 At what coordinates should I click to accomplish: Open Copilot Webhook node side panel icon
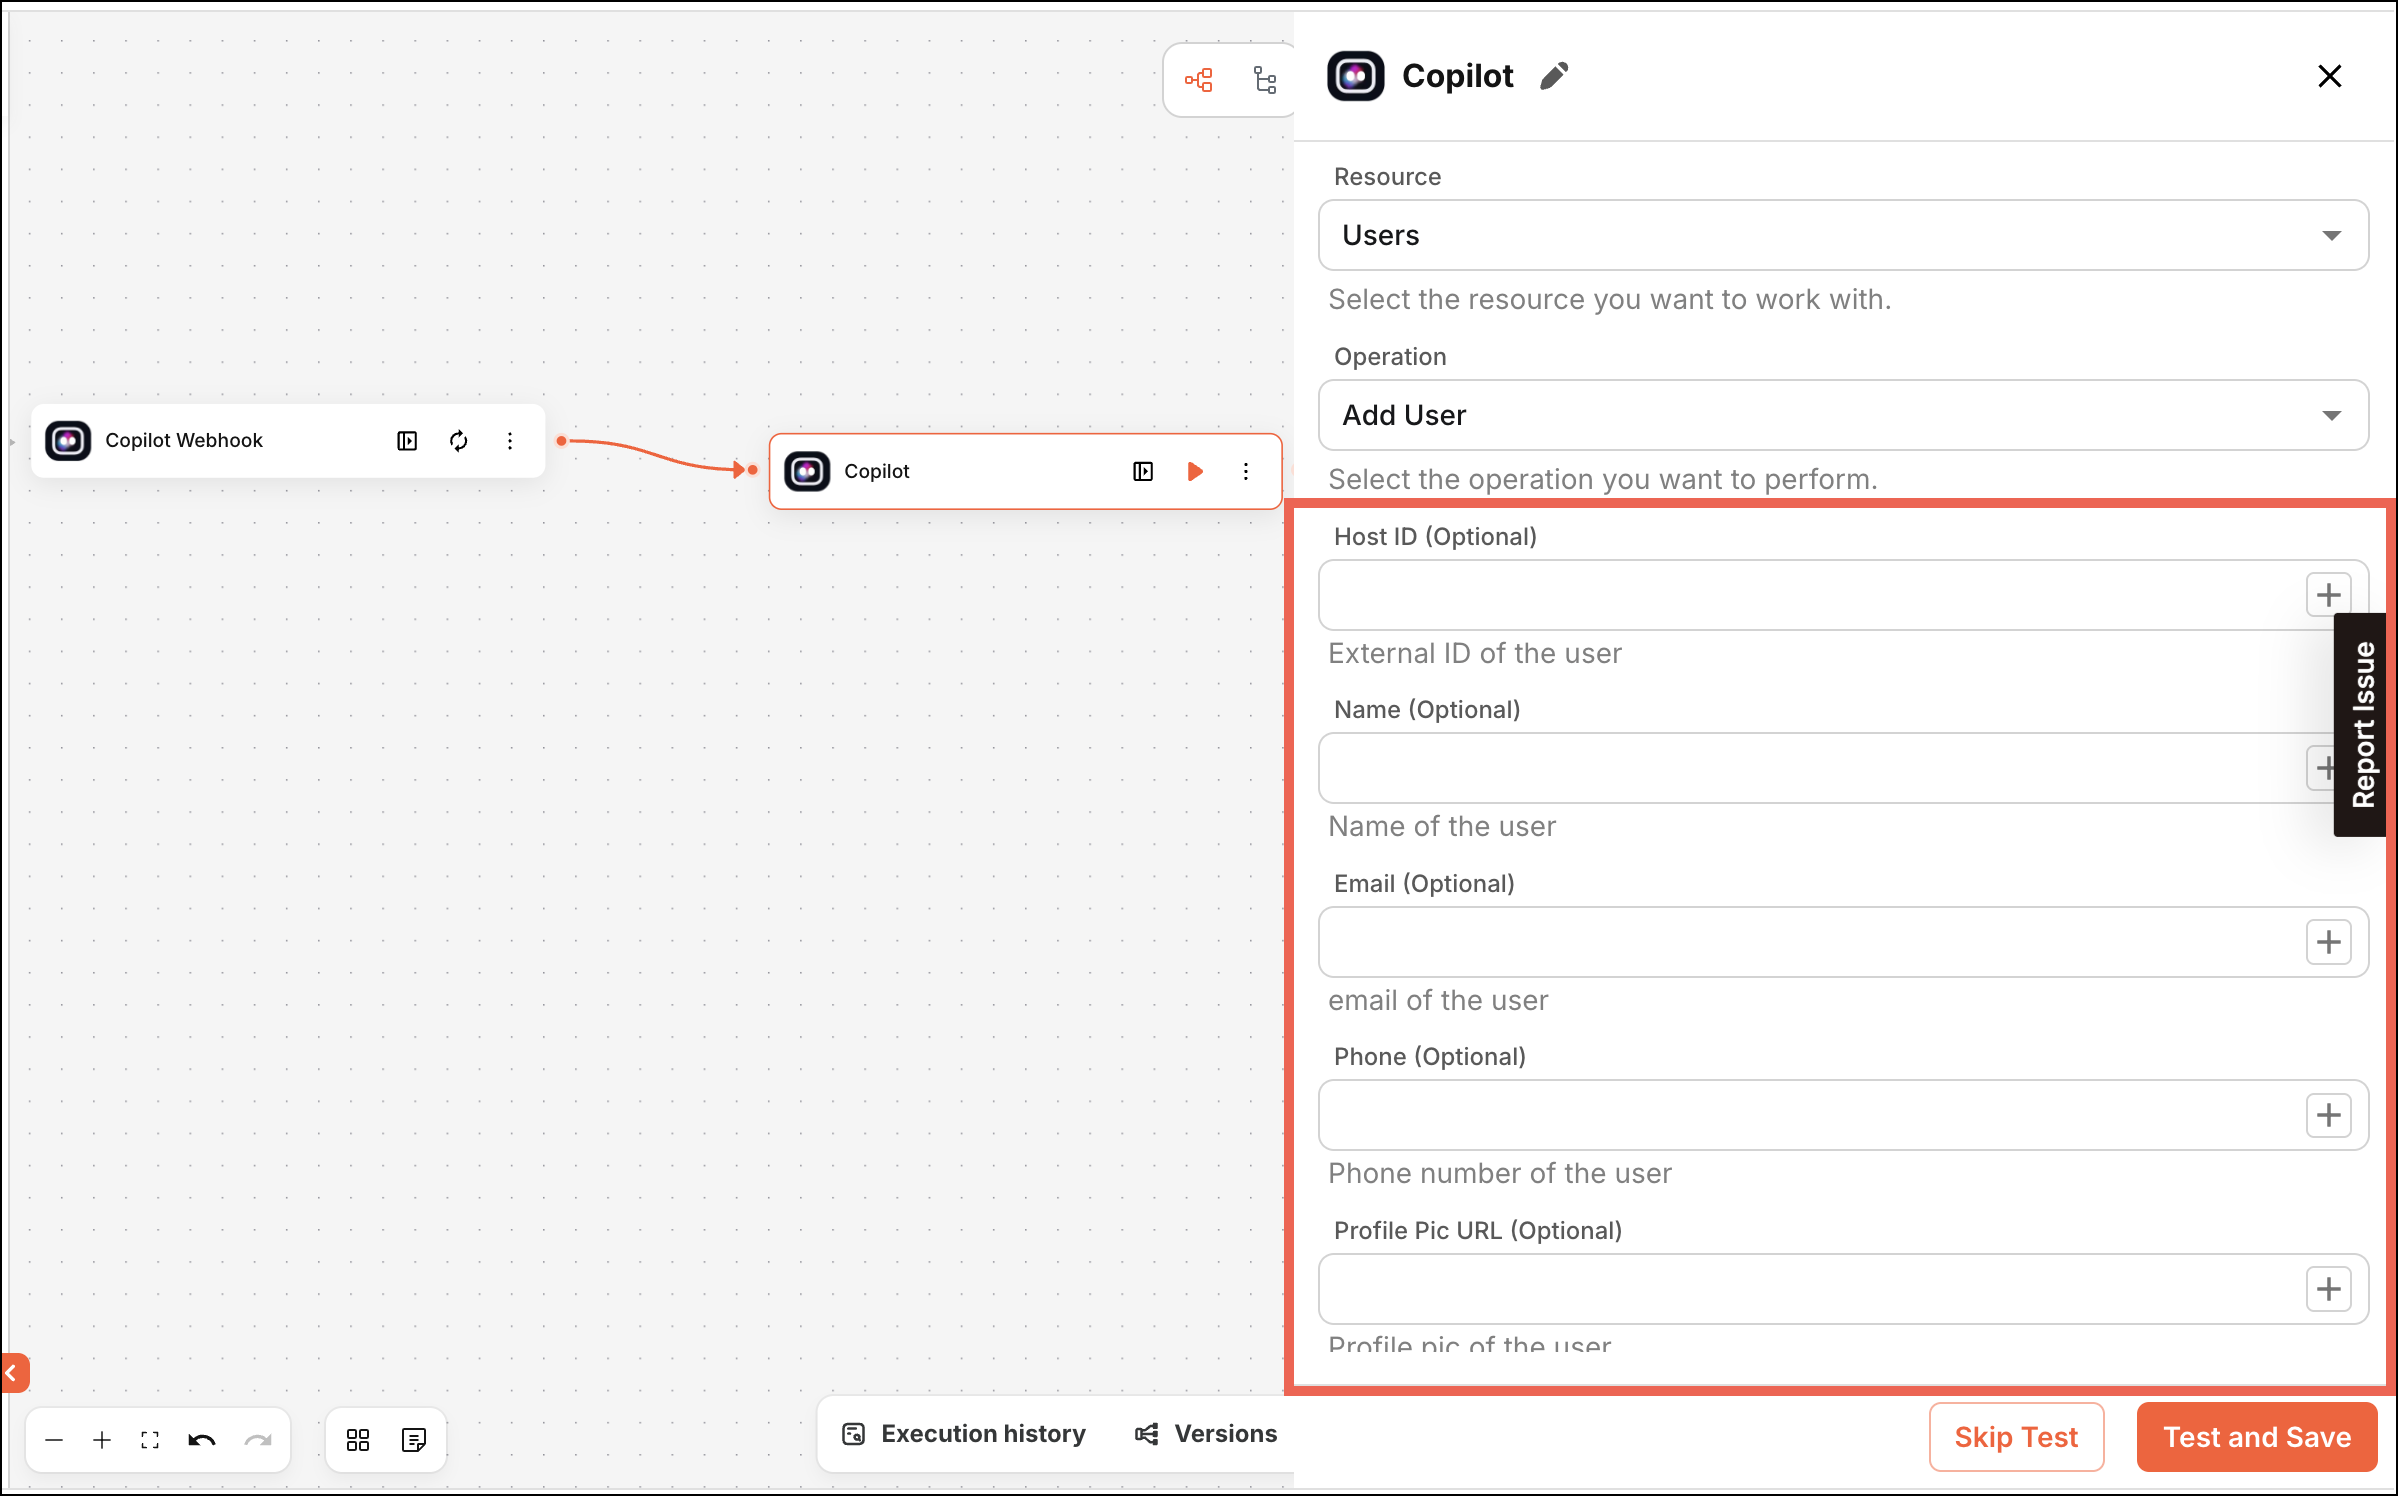(x=407, y=441)
